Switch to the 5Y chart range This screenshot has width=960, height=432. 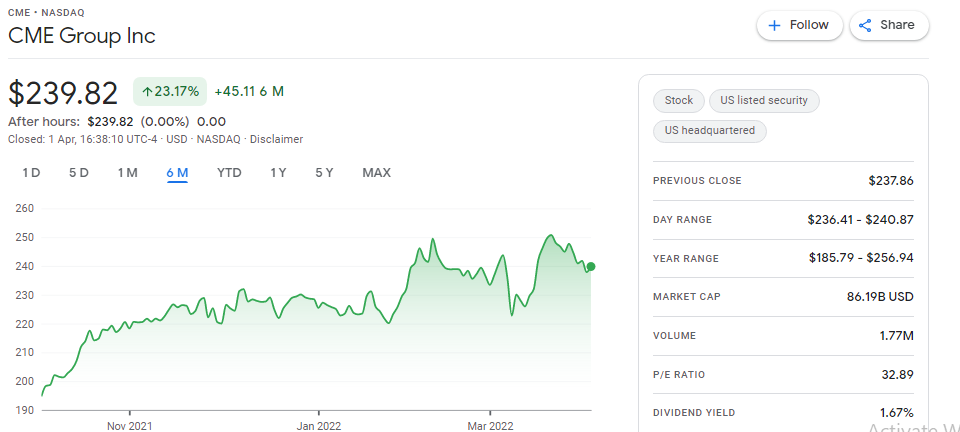[x=324, y=173]
